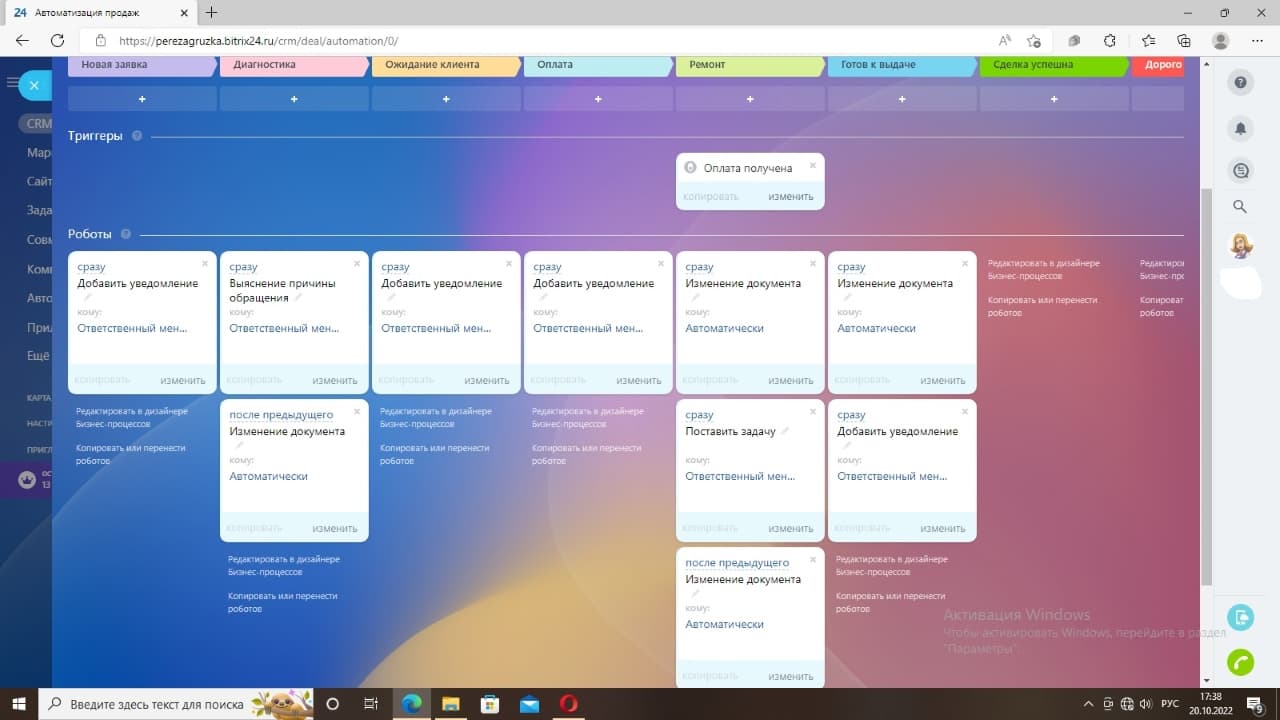This screenshot has height=720, width=1280.
Task: Add a robot under Новая заявка stage
Action: pyautogui.click(x=142, y=99)
